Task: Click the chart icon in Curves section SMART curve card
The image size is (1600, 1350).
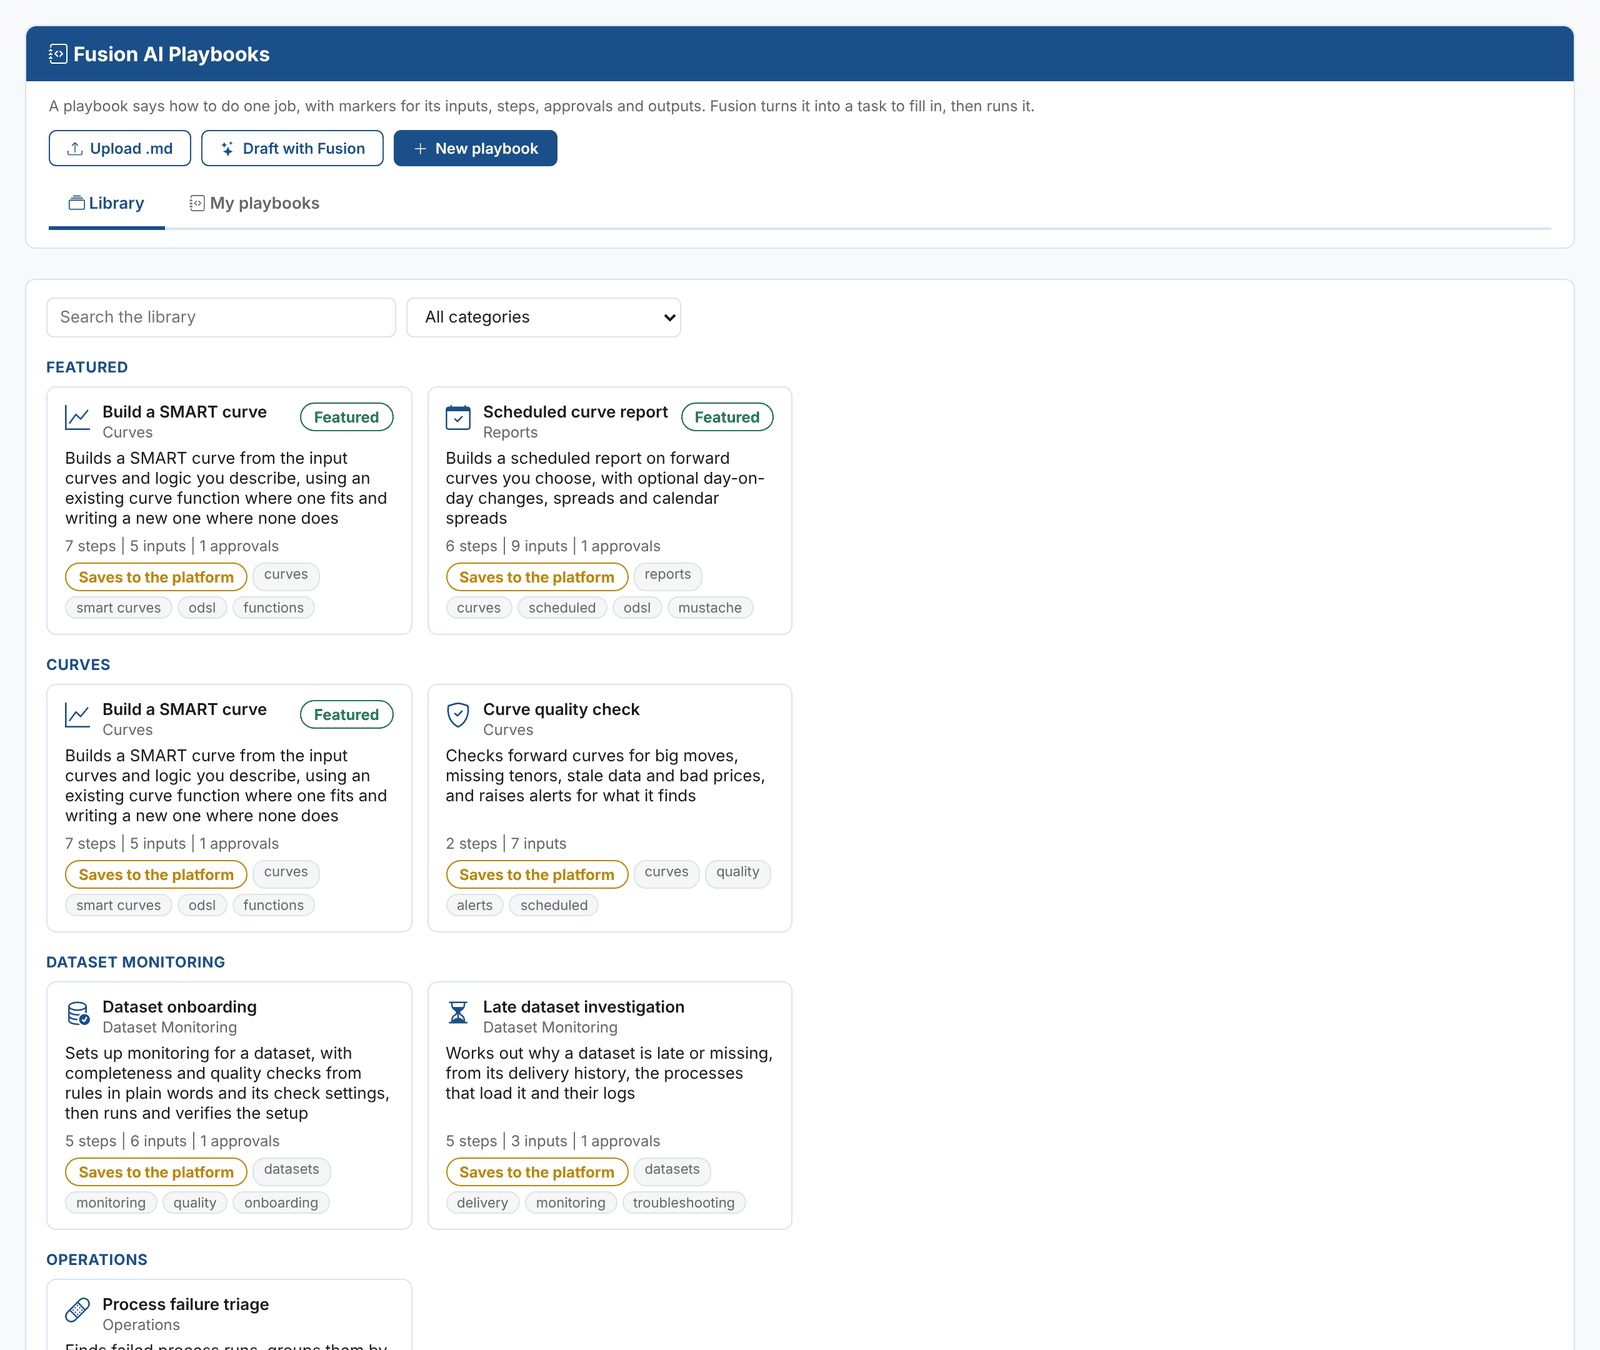Action: [x=77, y=715]
